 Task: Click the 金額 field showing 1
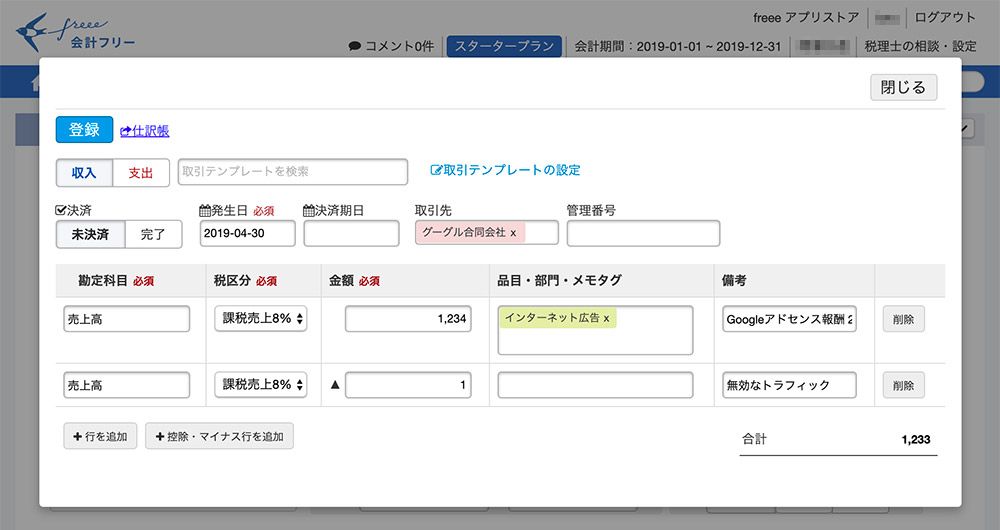pos(408,385)
